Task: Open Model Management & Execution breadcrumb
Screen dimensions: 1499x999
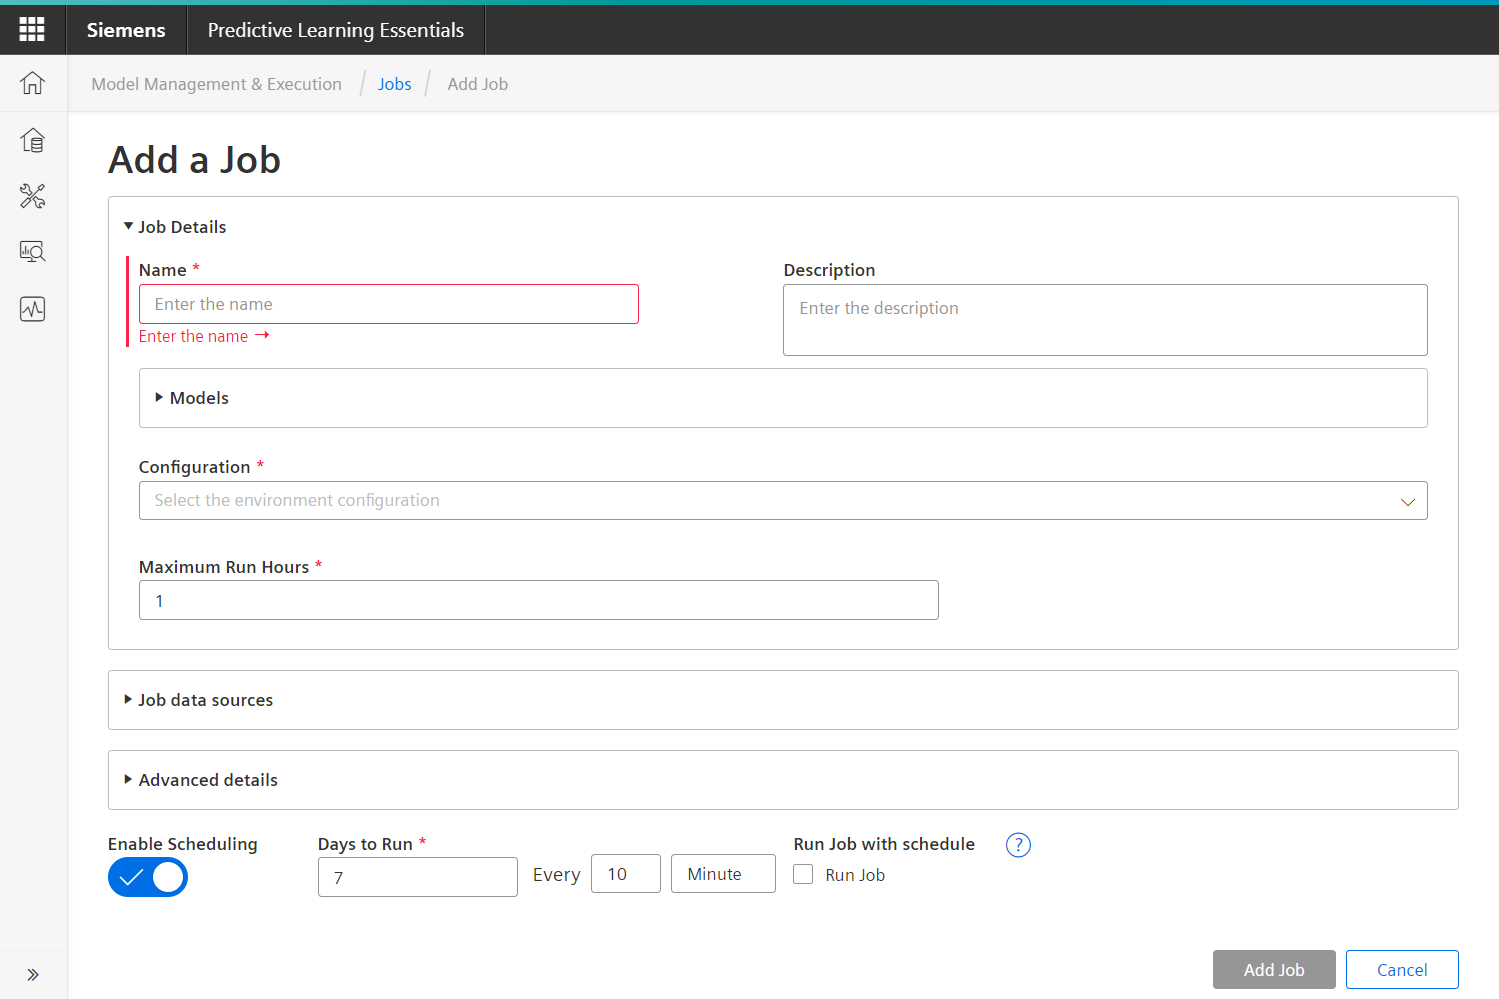Action: tap(217, 84)
